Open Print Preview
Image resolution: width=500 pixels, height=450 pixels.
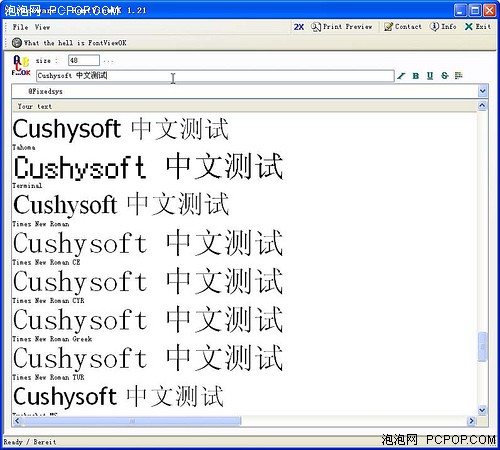(342, 27)
